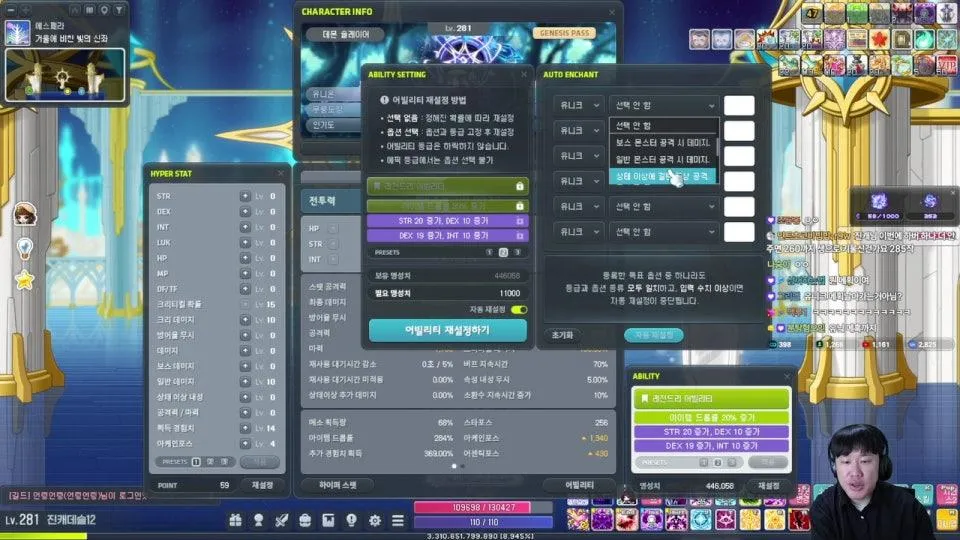Screen dimensions: 960x540
Task: Add a point to 크리 데미지 hyper stat
Action: (245, 320)
